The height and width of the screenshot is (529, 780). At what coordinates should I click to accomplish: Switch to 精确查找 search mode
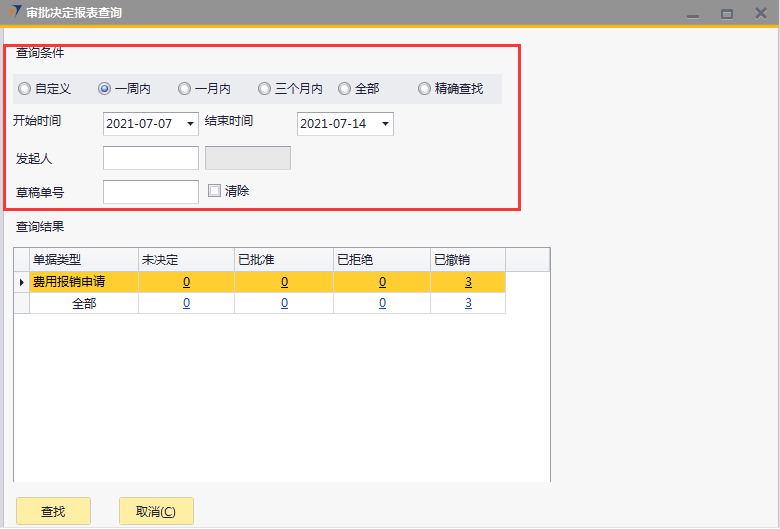pos(425,89)
